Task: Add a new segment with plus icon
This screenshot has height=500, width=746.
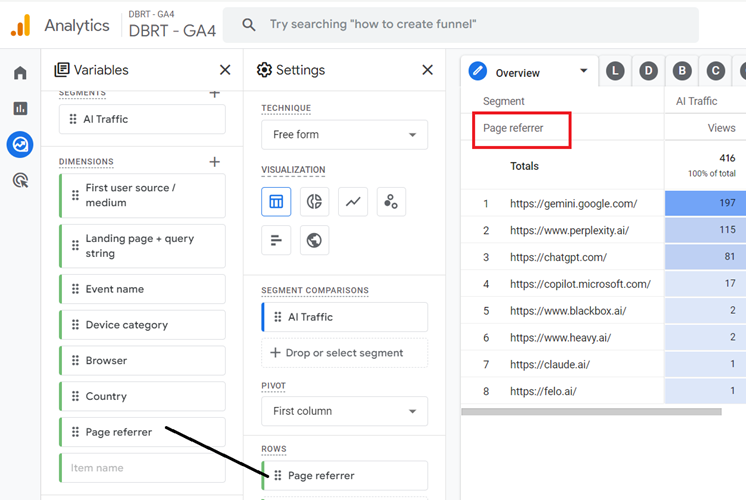Action: point(215,93)
